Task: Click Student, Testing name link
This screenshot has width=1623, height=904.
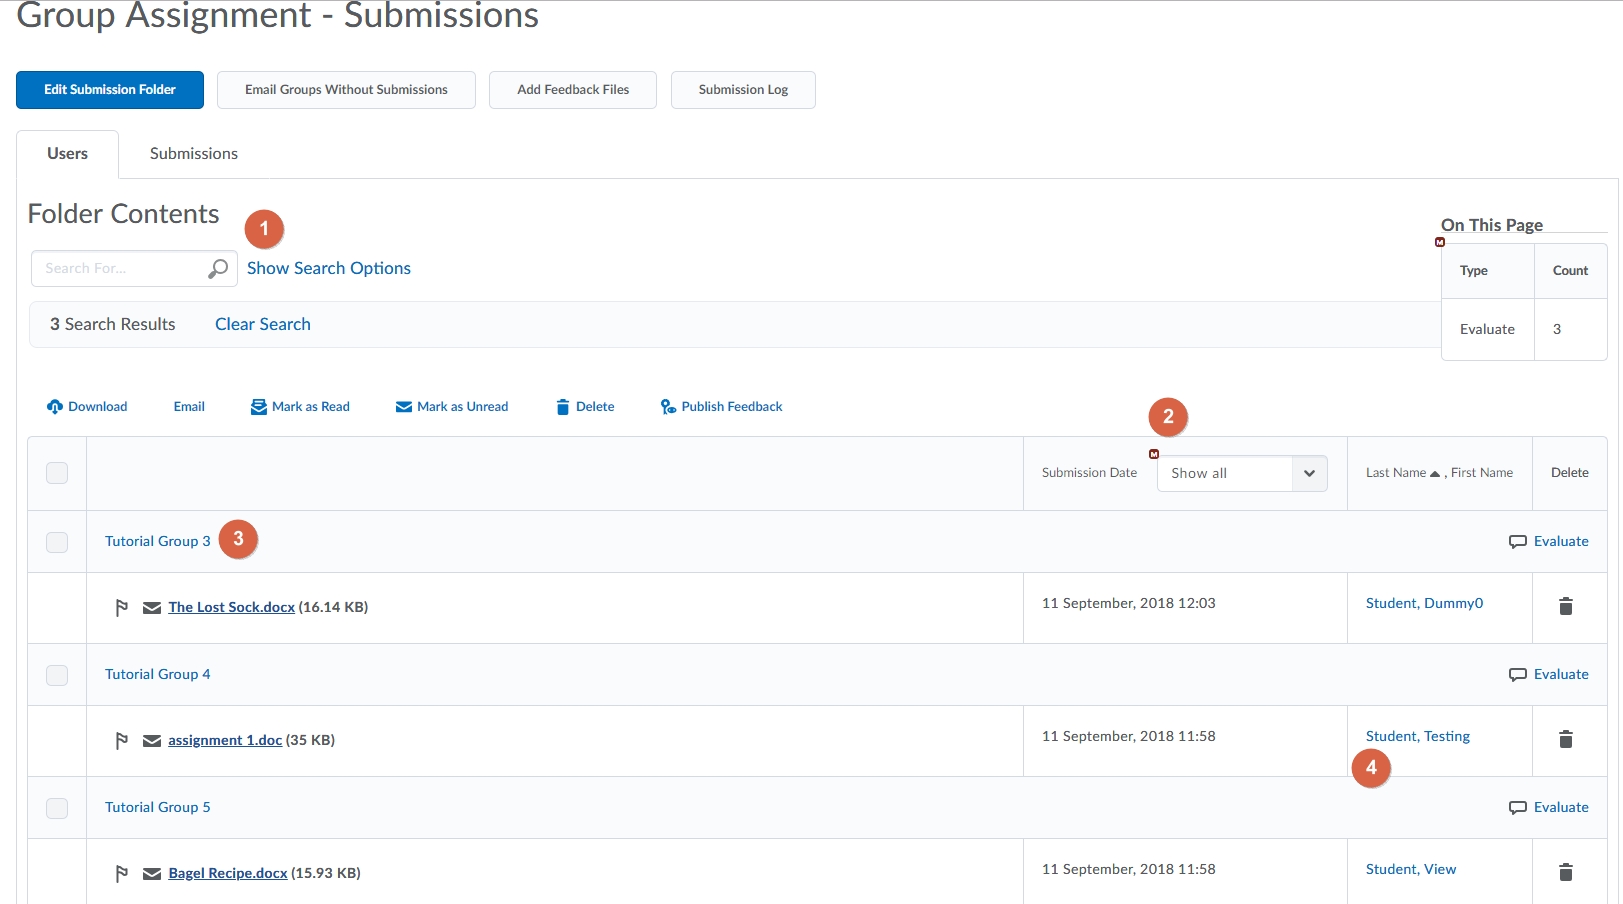Action: (1418, 736)
